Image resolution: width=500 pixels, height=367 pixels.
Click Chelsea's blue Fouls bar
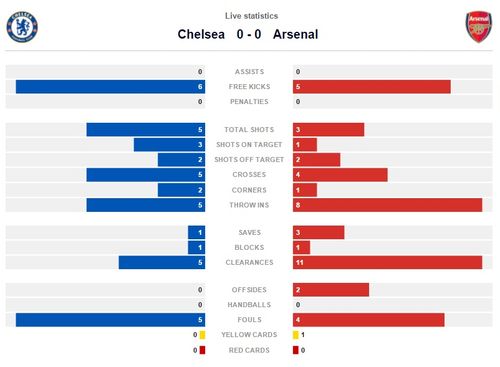tap(110, 320)
